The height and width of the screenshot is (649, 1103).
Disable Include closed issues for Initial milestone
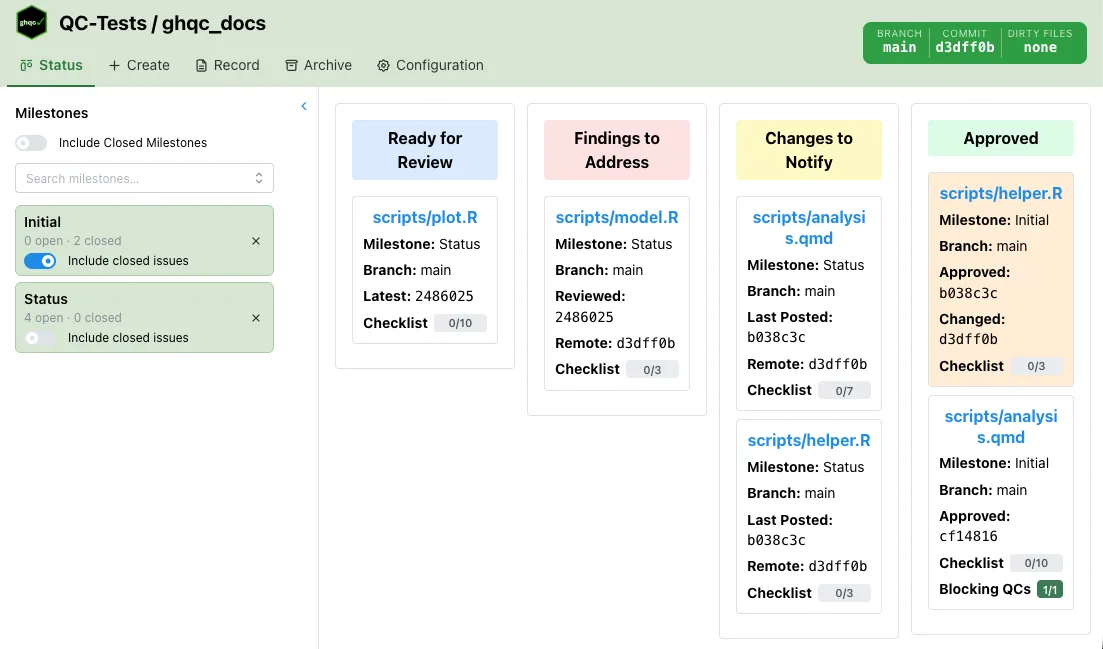[40, 261]
